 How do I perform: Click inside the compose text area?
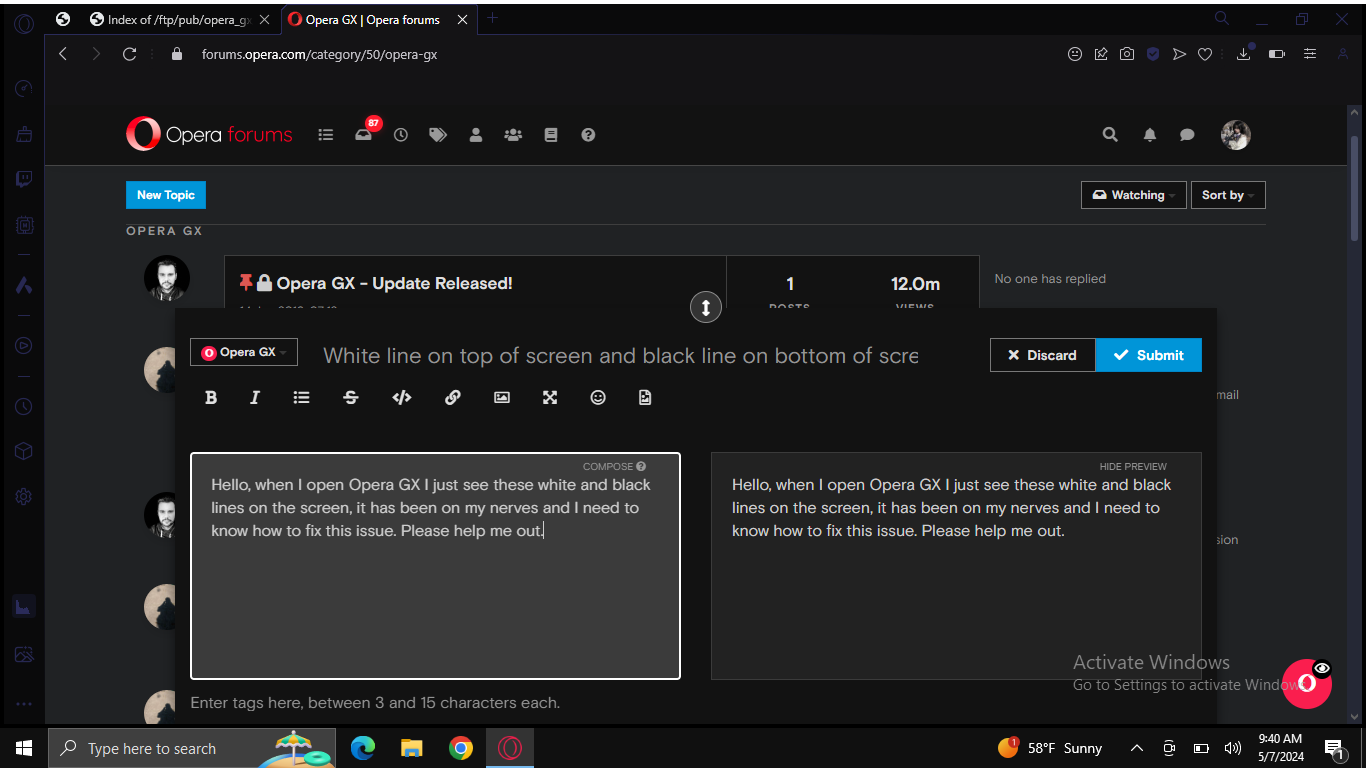435,566
